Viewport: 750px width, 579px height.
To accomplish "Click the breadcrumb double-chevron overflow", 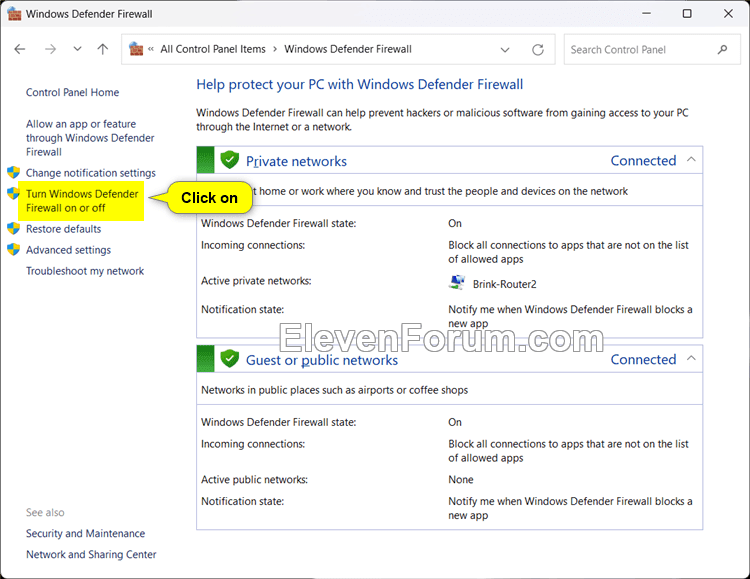I will [x=151, y=49].
